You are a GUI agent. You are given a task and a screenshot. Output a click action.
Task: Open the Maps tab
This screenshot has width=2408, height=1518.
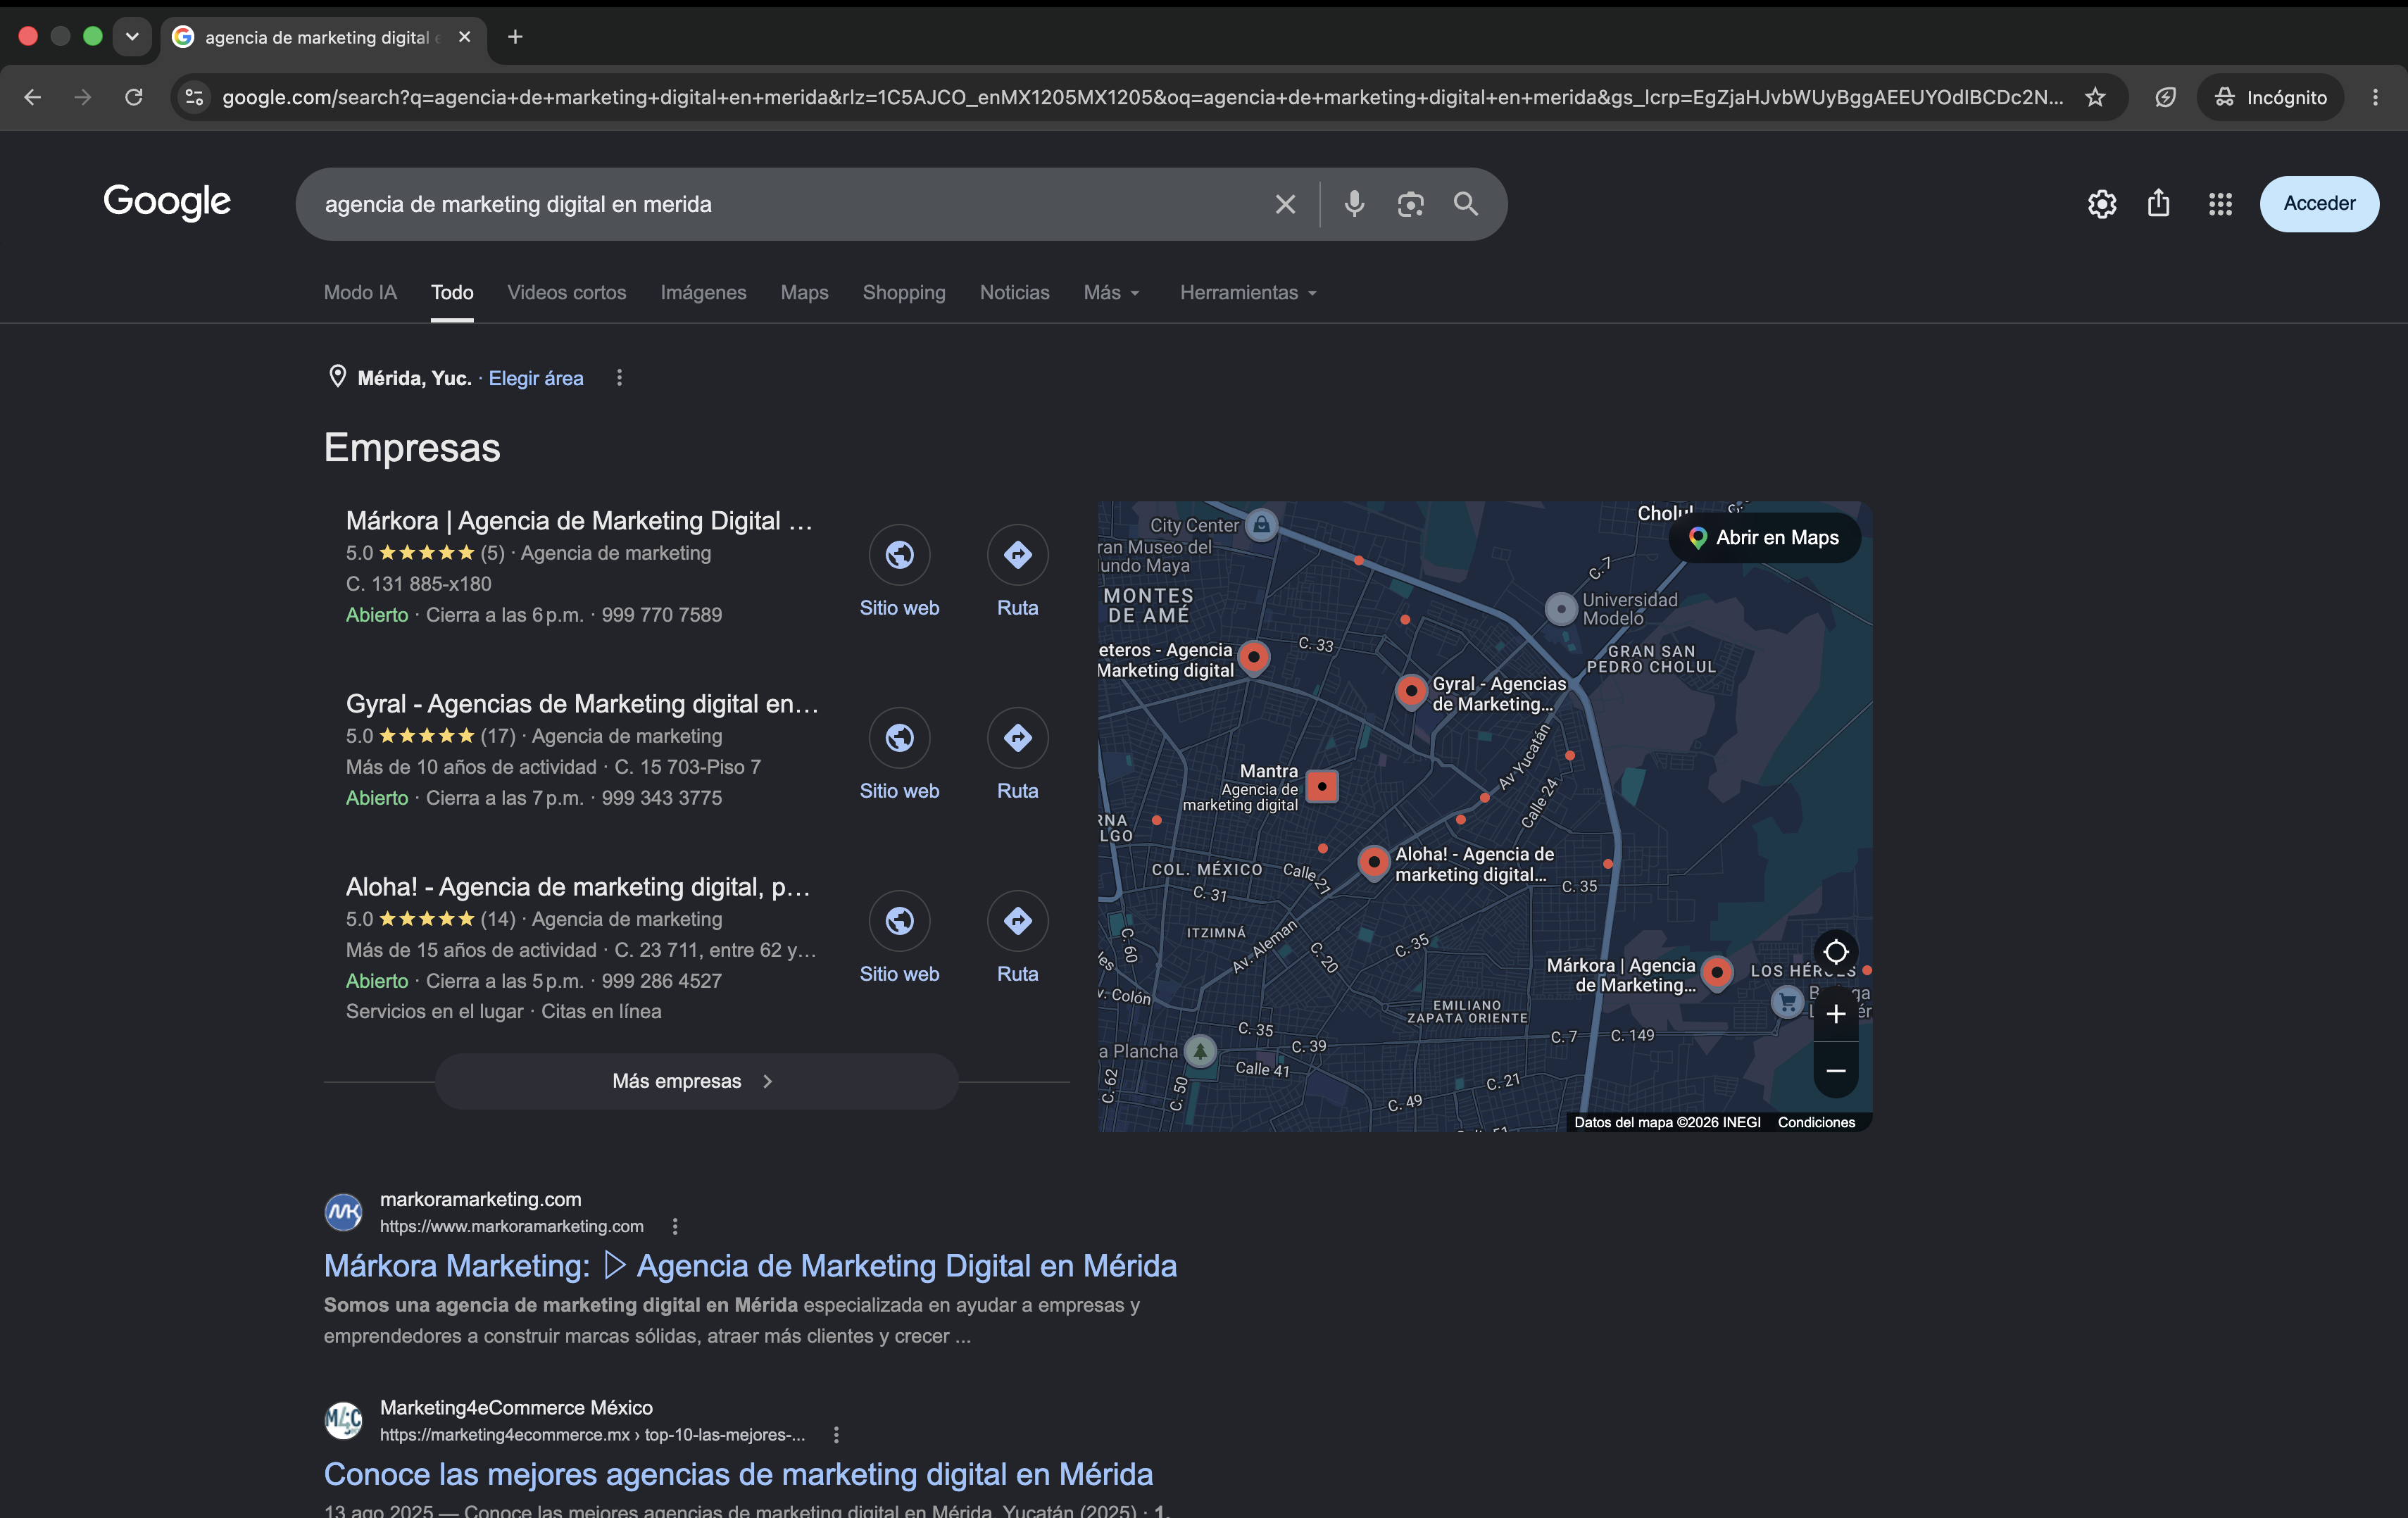point(804,293)
